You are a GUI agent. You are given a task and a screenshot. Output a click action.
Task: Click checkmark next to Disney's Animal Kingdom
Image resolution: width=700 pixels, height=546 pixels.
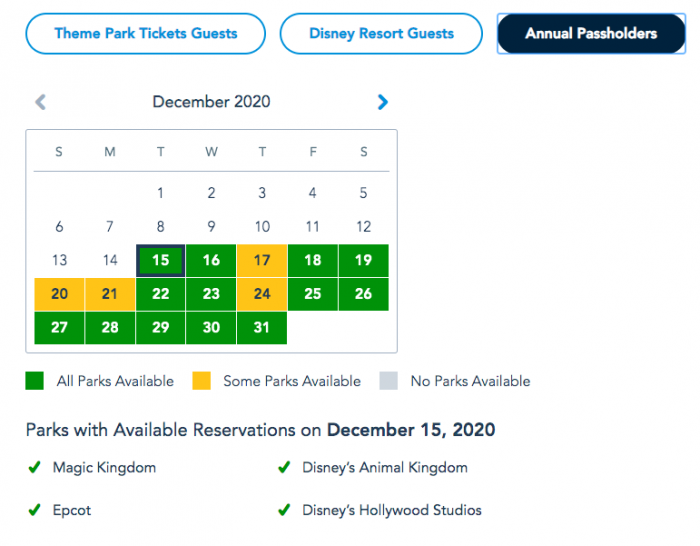(x=284, y=467)
